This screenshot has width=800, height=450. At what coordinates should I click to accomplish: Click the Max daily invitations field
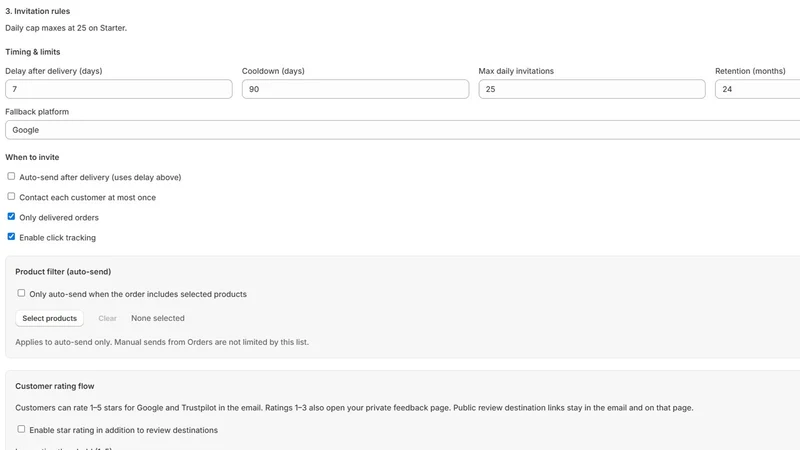pos(592,89)
